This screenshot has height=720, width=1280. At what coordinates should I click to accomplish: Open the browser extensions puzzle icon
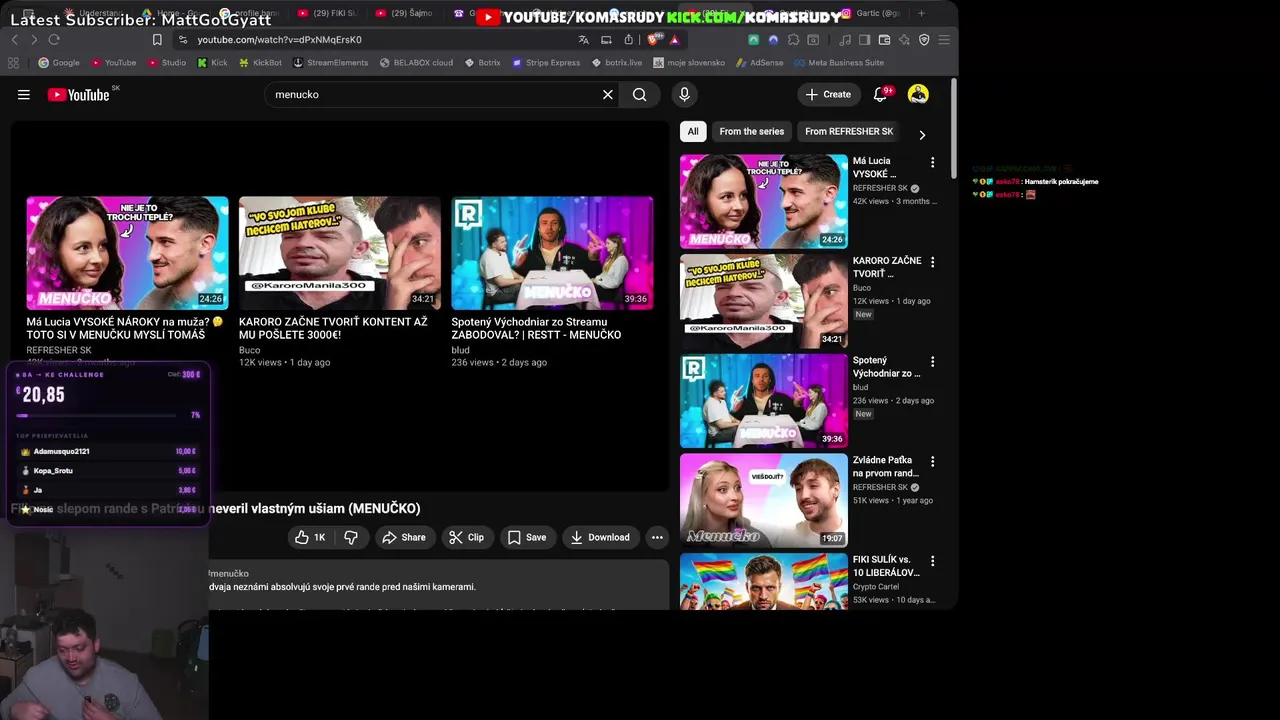pos(793,40)
